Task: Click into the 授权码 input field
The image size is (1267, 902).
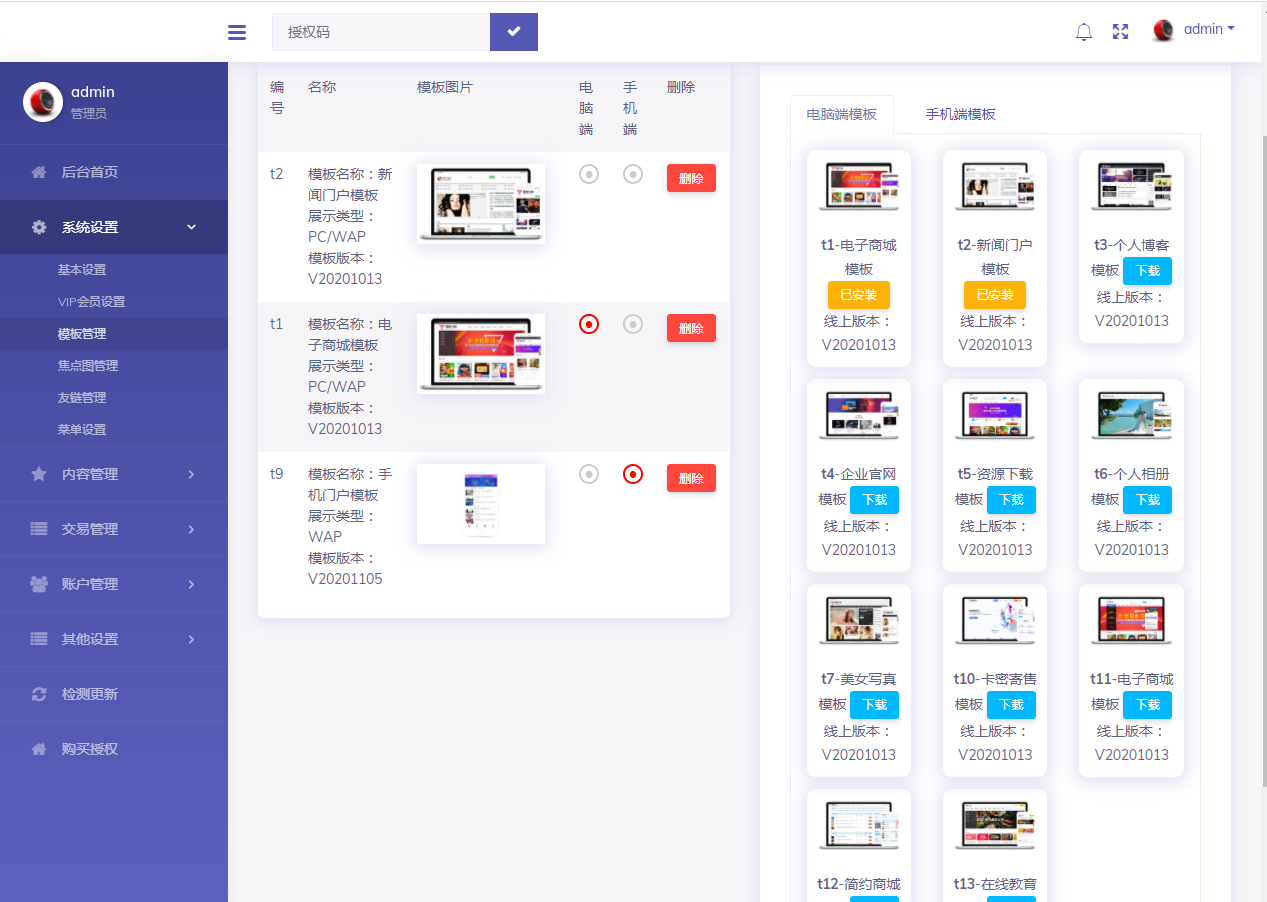Action: [381, 32]
